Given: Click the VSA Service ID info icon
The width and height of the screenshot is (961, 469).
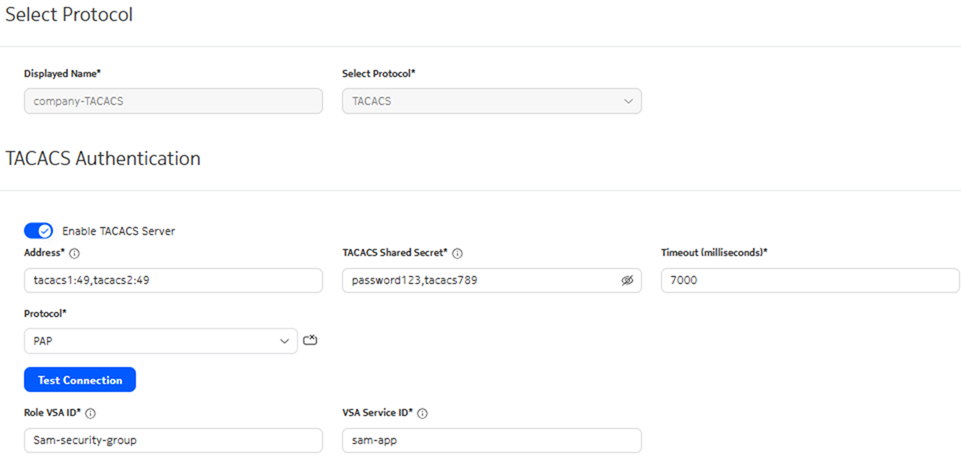Looking at the screenshot, I should [x=422, y=413].
